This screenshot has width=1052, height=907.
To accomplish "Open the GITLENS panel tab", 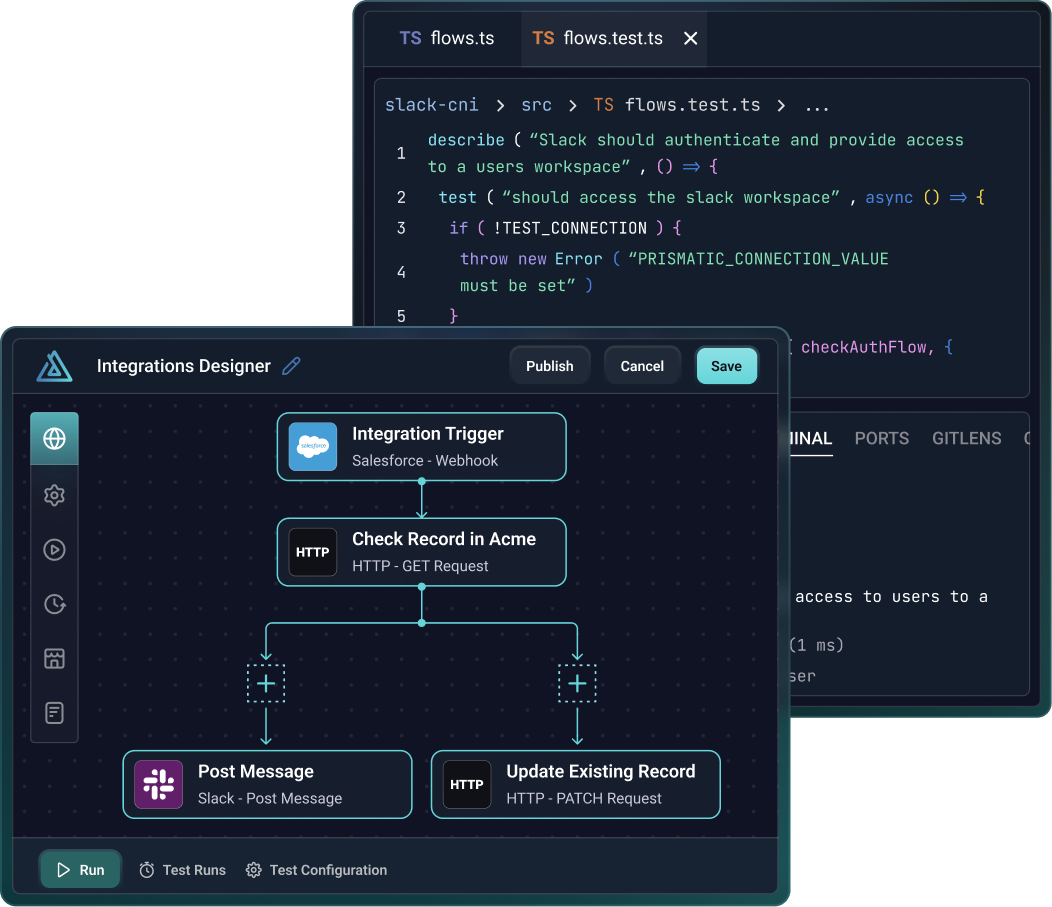I will coord(966,439).
